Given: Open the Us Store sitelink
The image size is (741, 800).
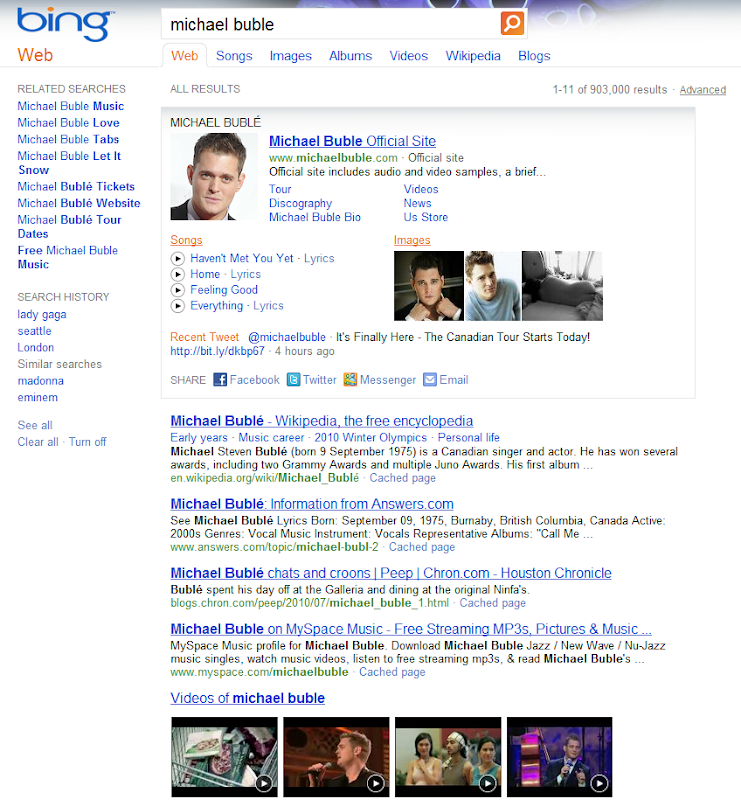Looking at the screenshot, I should click(x=426, y=217).
